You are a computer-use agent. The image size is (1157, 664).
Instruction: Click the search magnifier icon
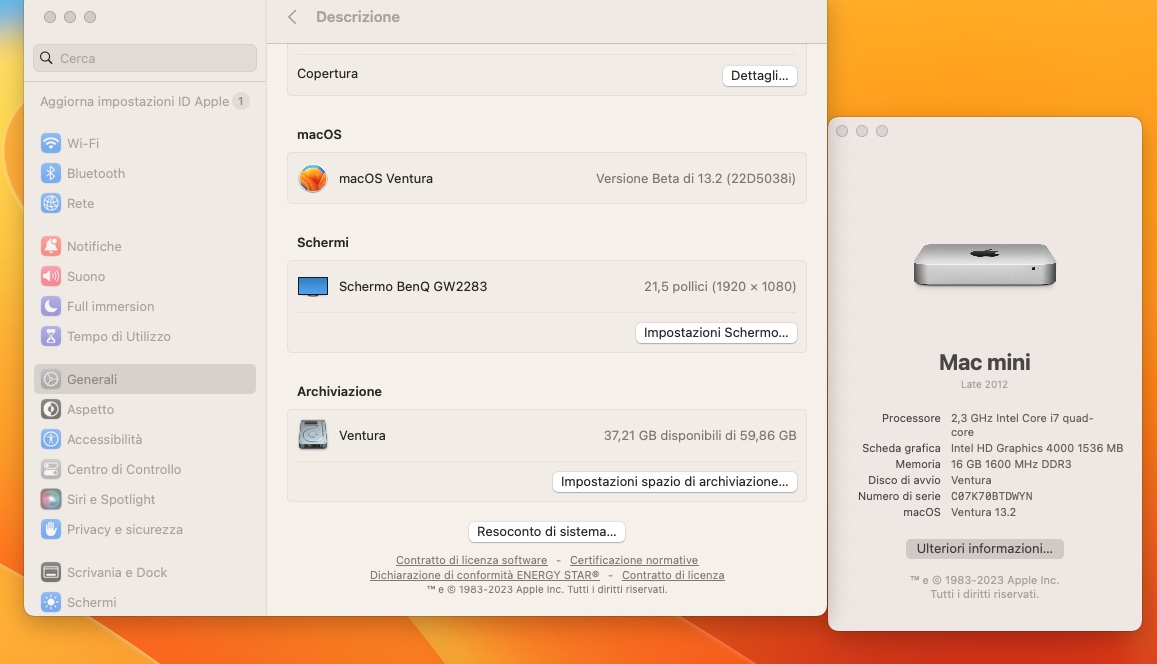click(x=46, y=58)
